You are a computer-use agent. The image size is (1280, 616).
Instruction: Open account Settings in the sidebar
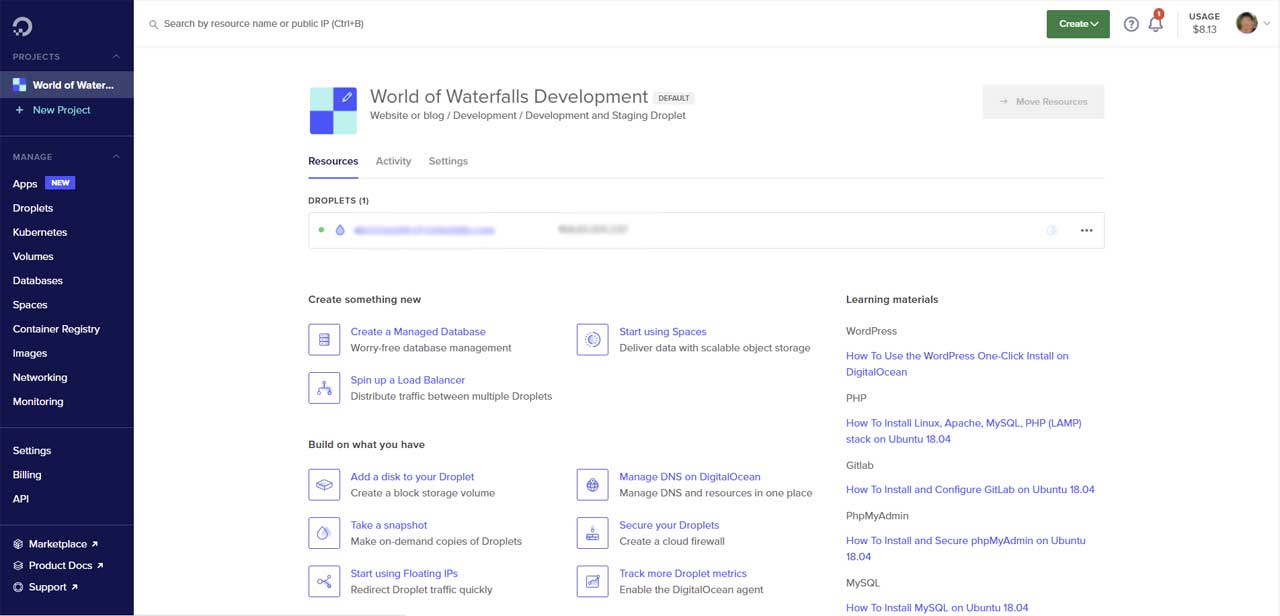(x=32, y=451)
